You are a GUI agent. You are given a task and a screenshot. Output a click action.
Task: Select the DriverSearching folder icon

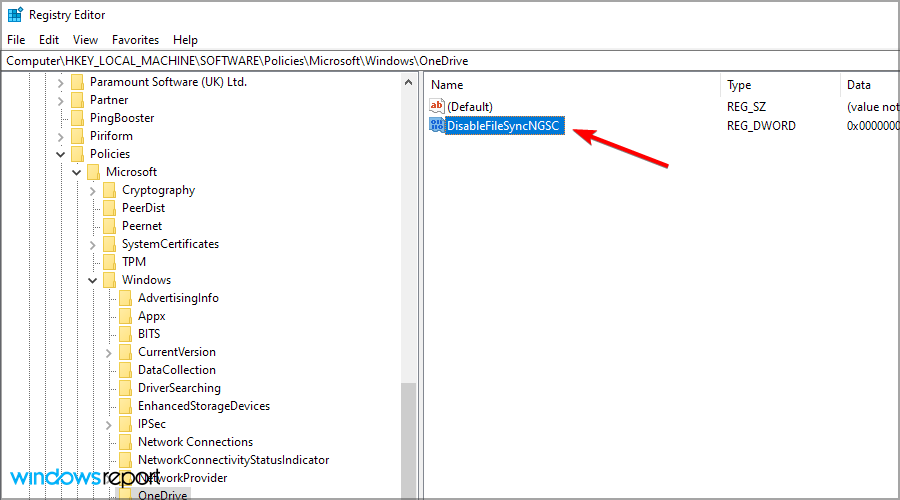(126, 388)
